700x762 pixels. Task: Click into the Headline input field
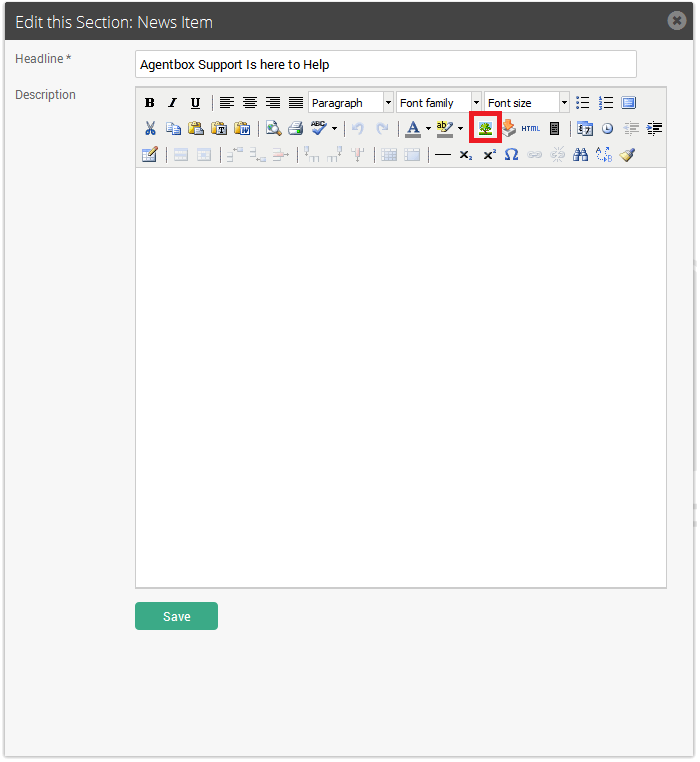pos(386,64)
